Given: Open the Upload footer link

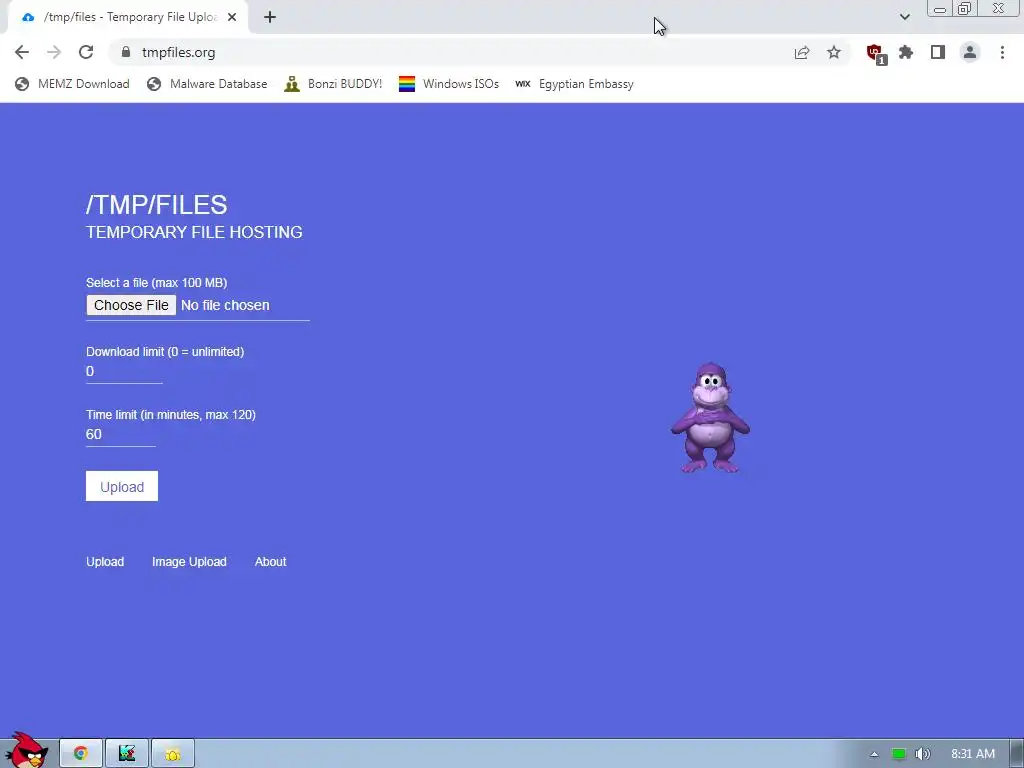Looking at the screenshot, I should 105,562.
